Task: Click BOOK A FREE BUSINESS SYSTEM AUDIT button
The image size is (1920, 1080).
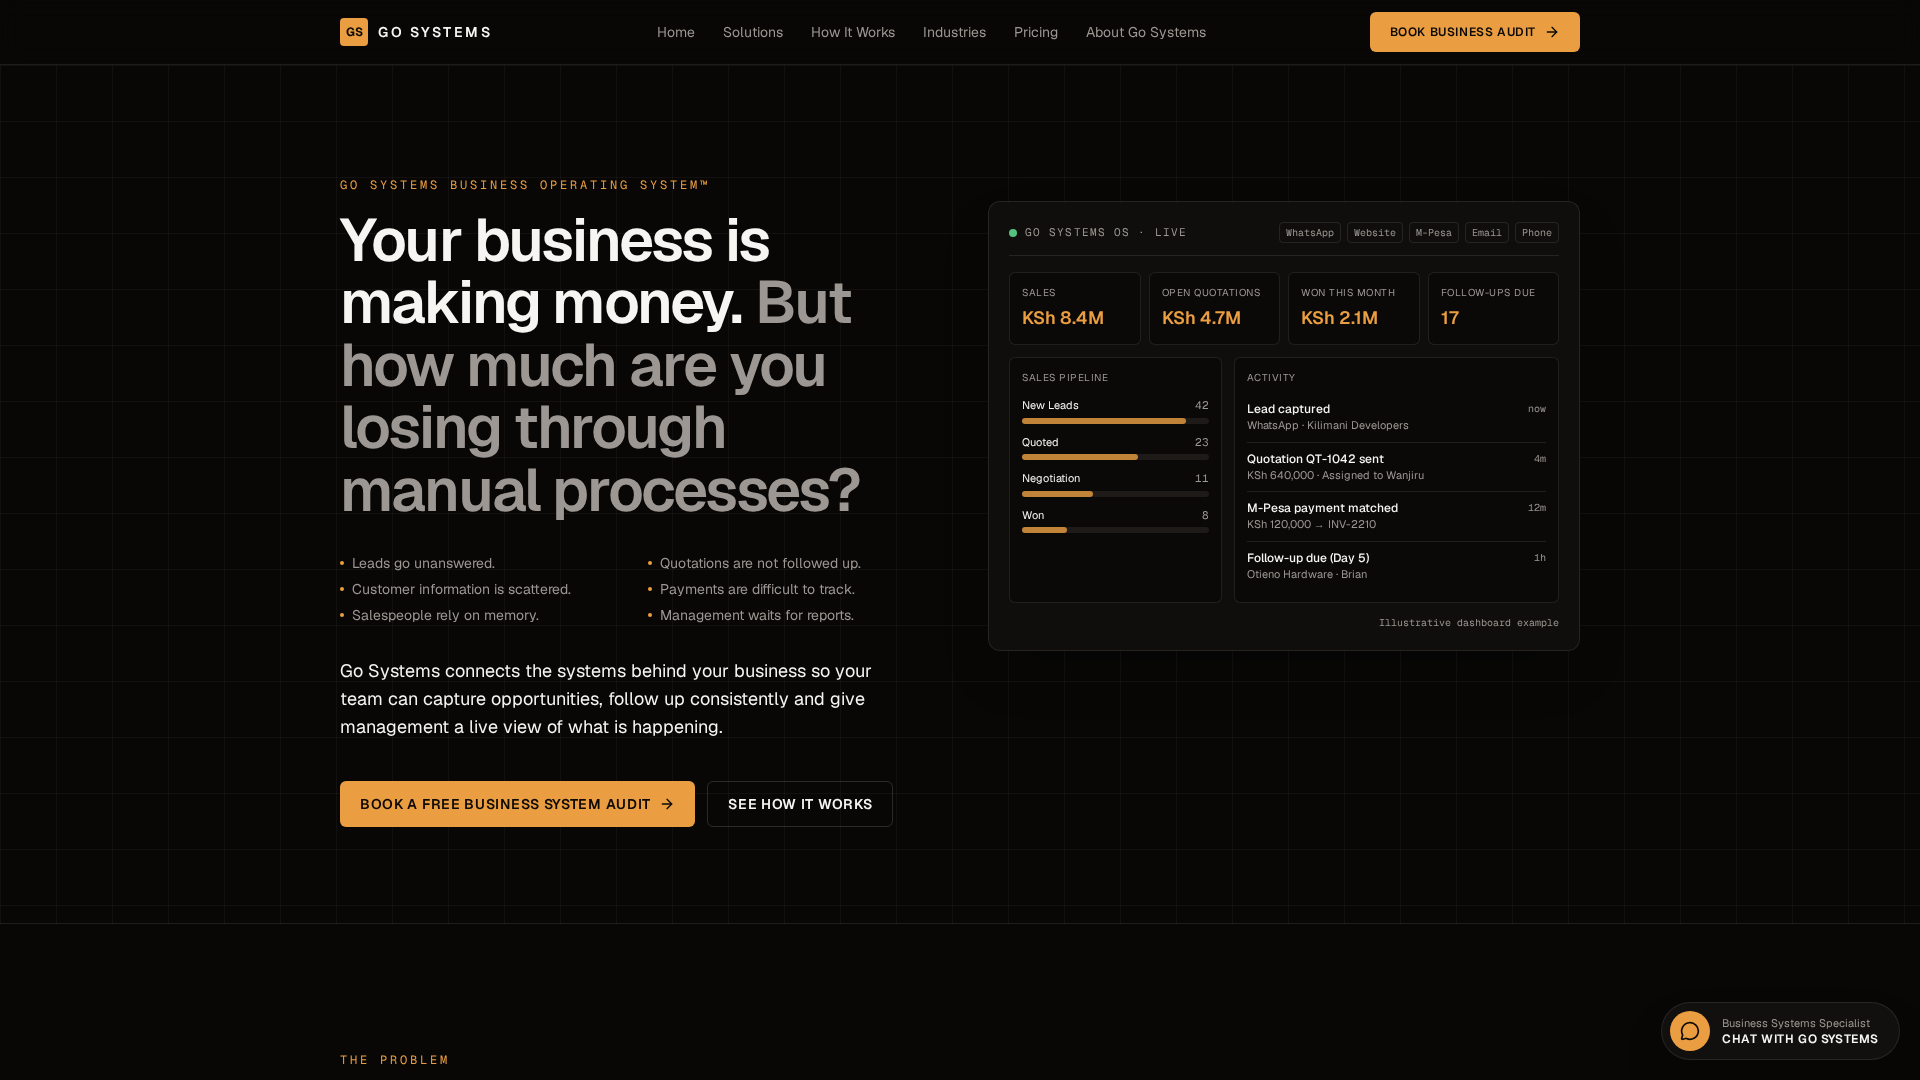Action: coord(517,804)
